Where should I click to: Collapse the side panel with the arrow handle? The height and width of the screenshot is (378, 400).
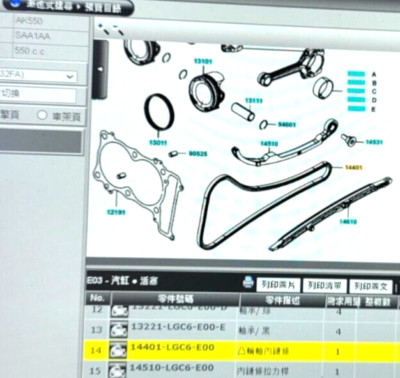[x=100, y=69]
